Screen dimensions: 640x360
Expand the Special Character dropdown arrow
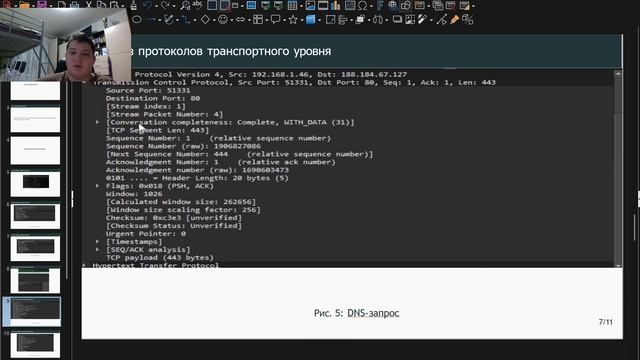tap(371, 6)
